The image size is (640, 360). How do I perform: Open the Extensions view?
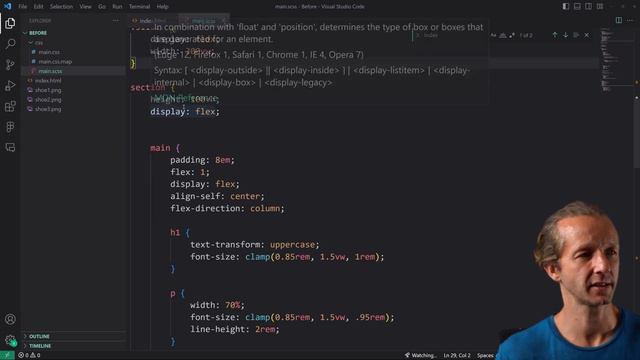pos(10,106)
